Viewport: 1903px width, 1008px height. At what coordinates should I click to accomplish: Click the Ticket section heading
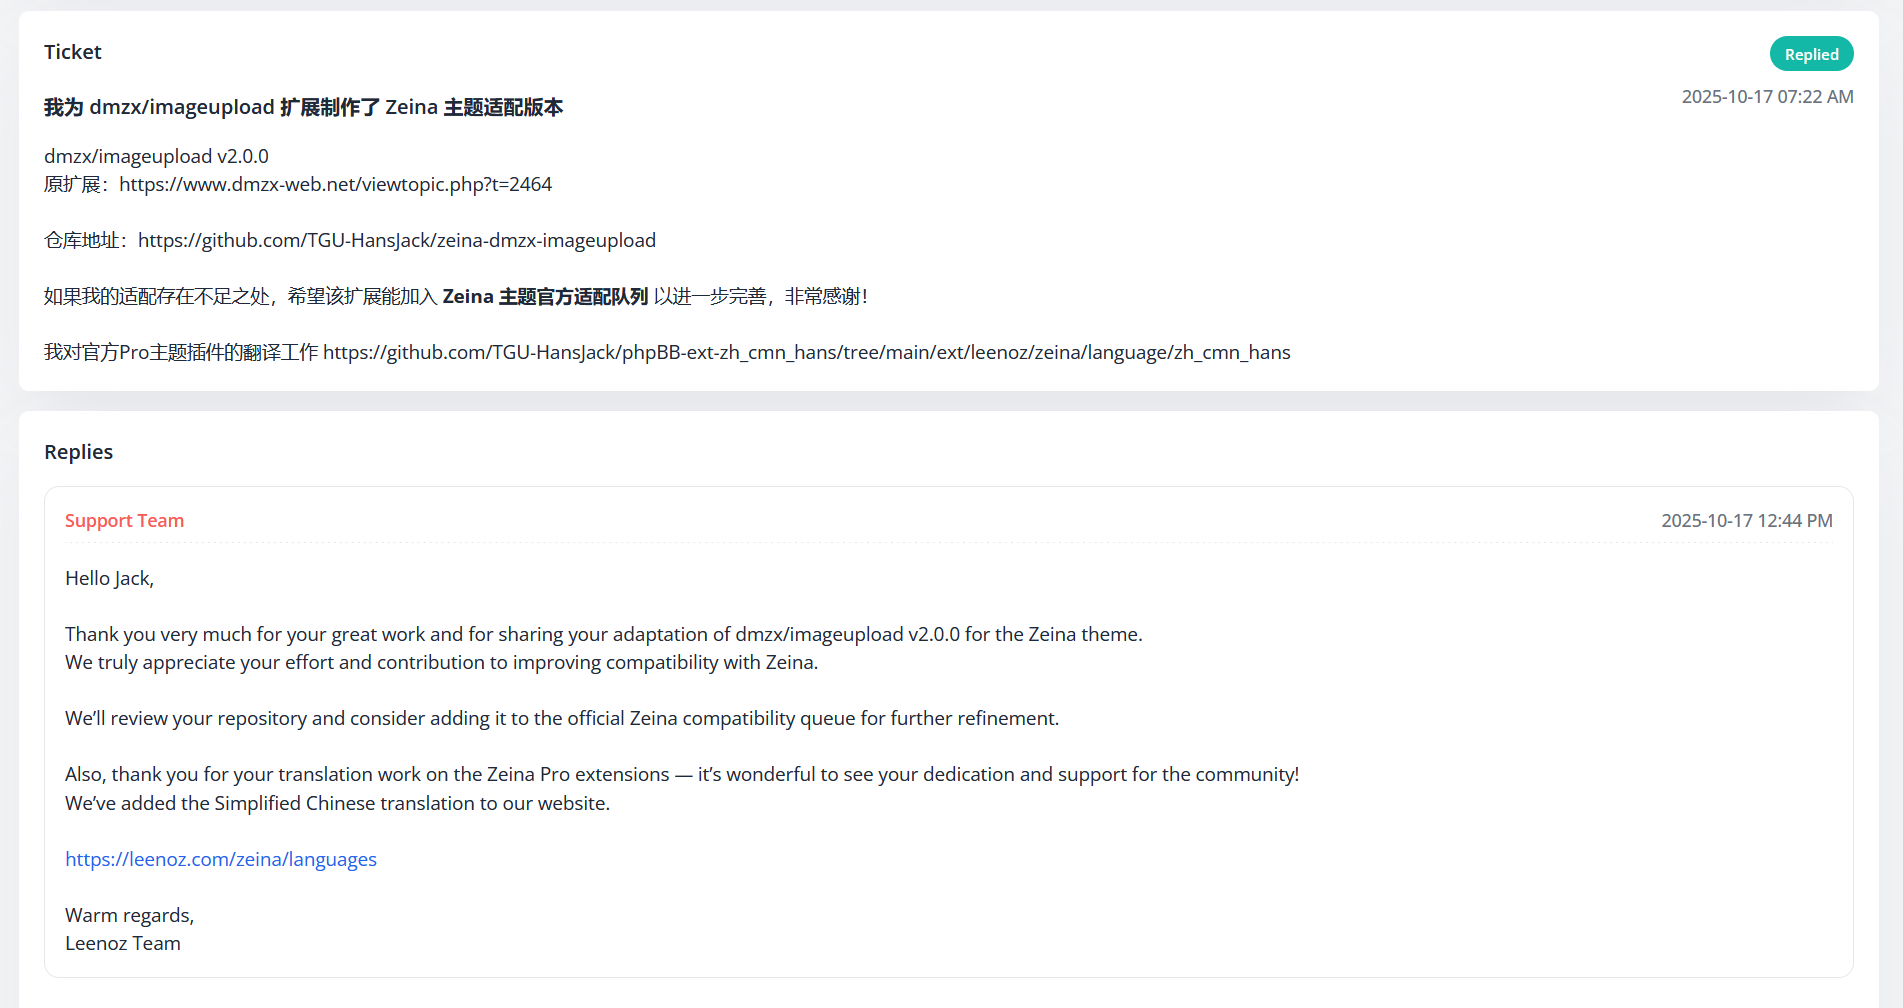72,52
